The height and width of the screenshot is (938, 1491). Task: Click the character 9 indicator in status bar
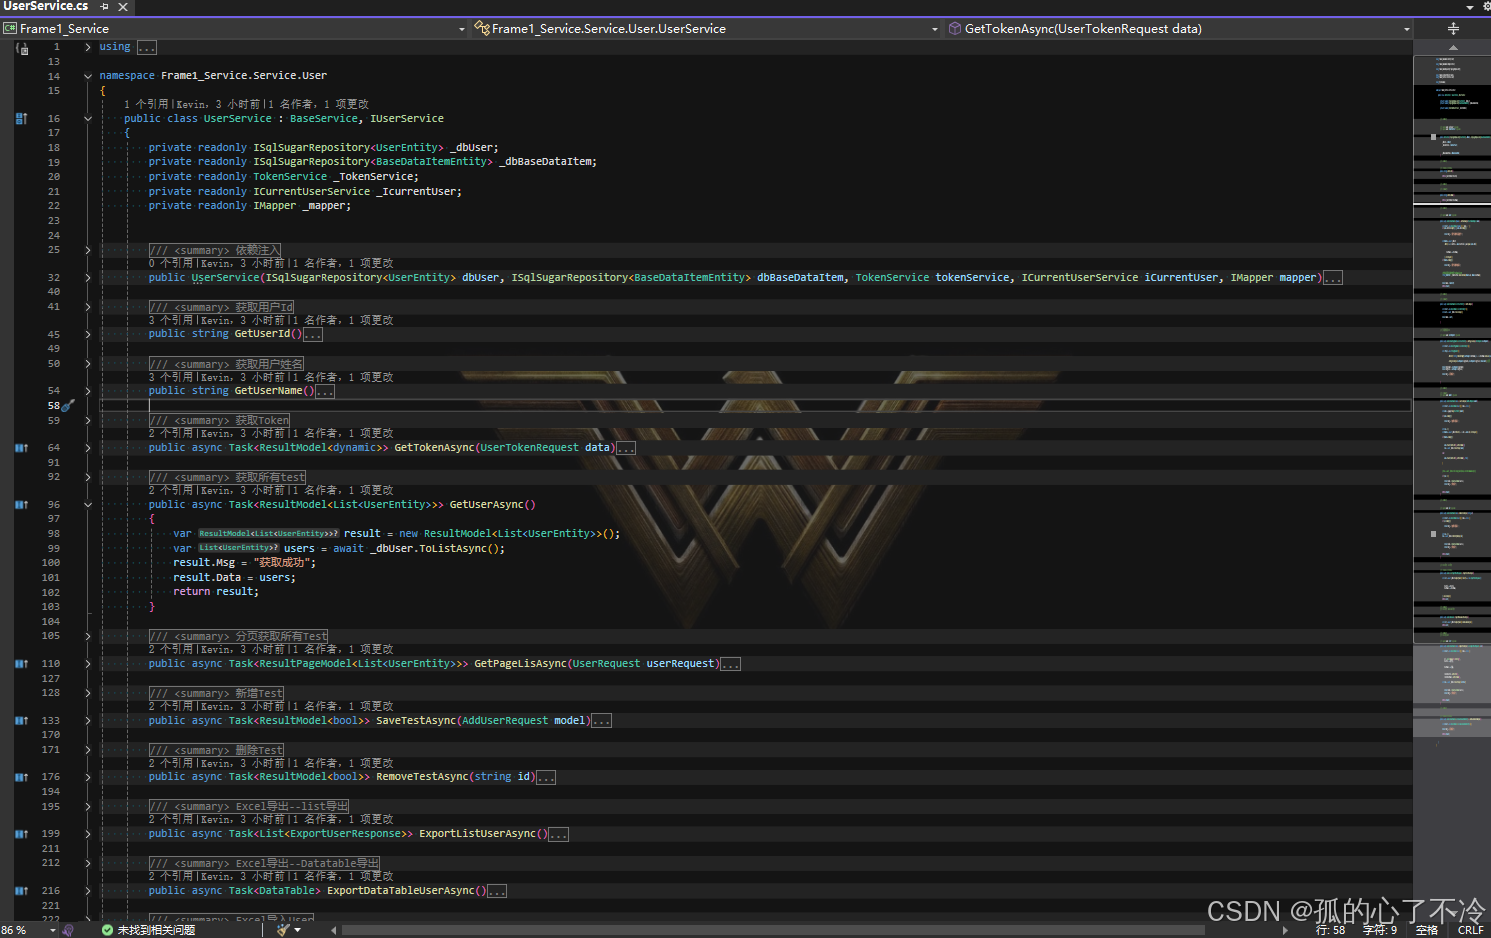click(1380, 930)
